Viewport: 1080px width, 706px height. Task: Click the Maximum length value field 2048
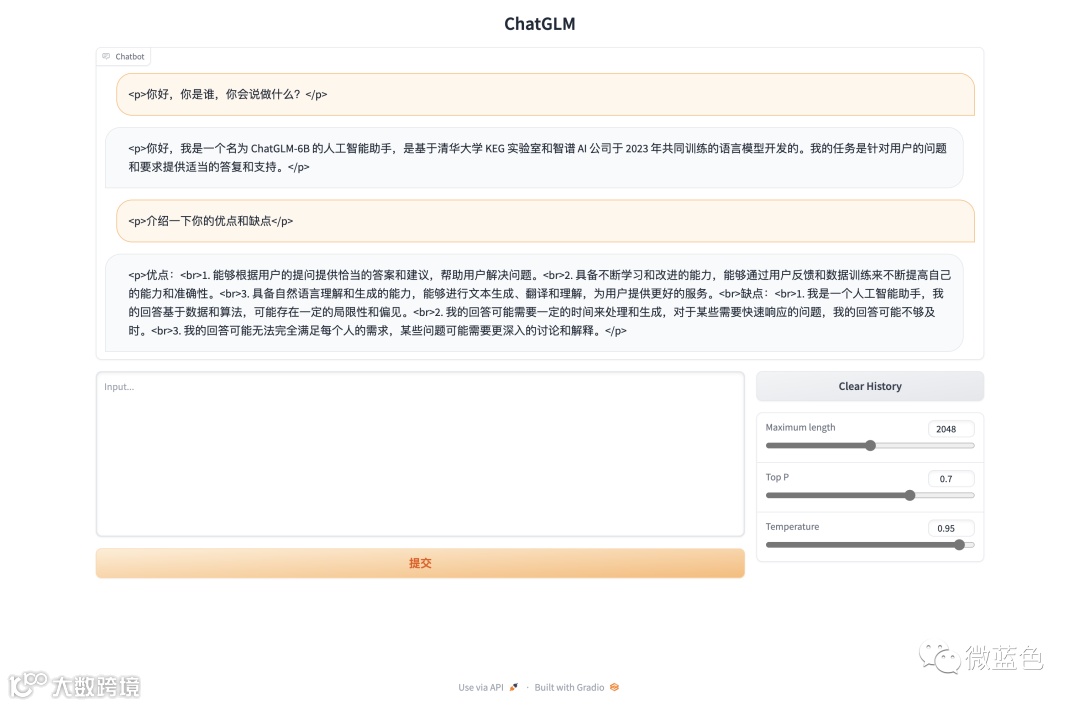951,428
